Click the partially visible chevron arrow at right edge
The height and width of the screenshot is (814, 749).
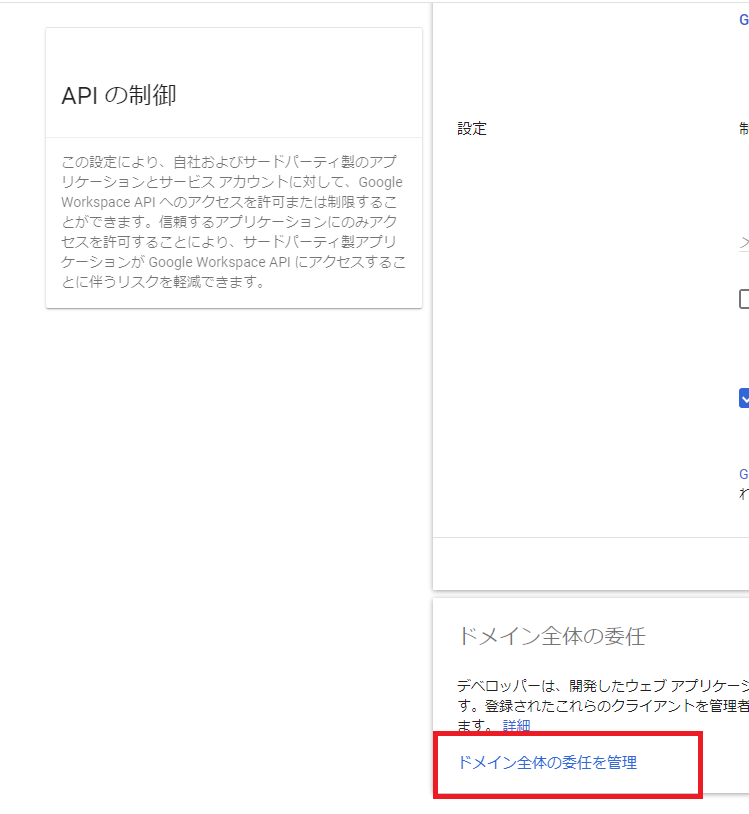click(x=744, y=242)
